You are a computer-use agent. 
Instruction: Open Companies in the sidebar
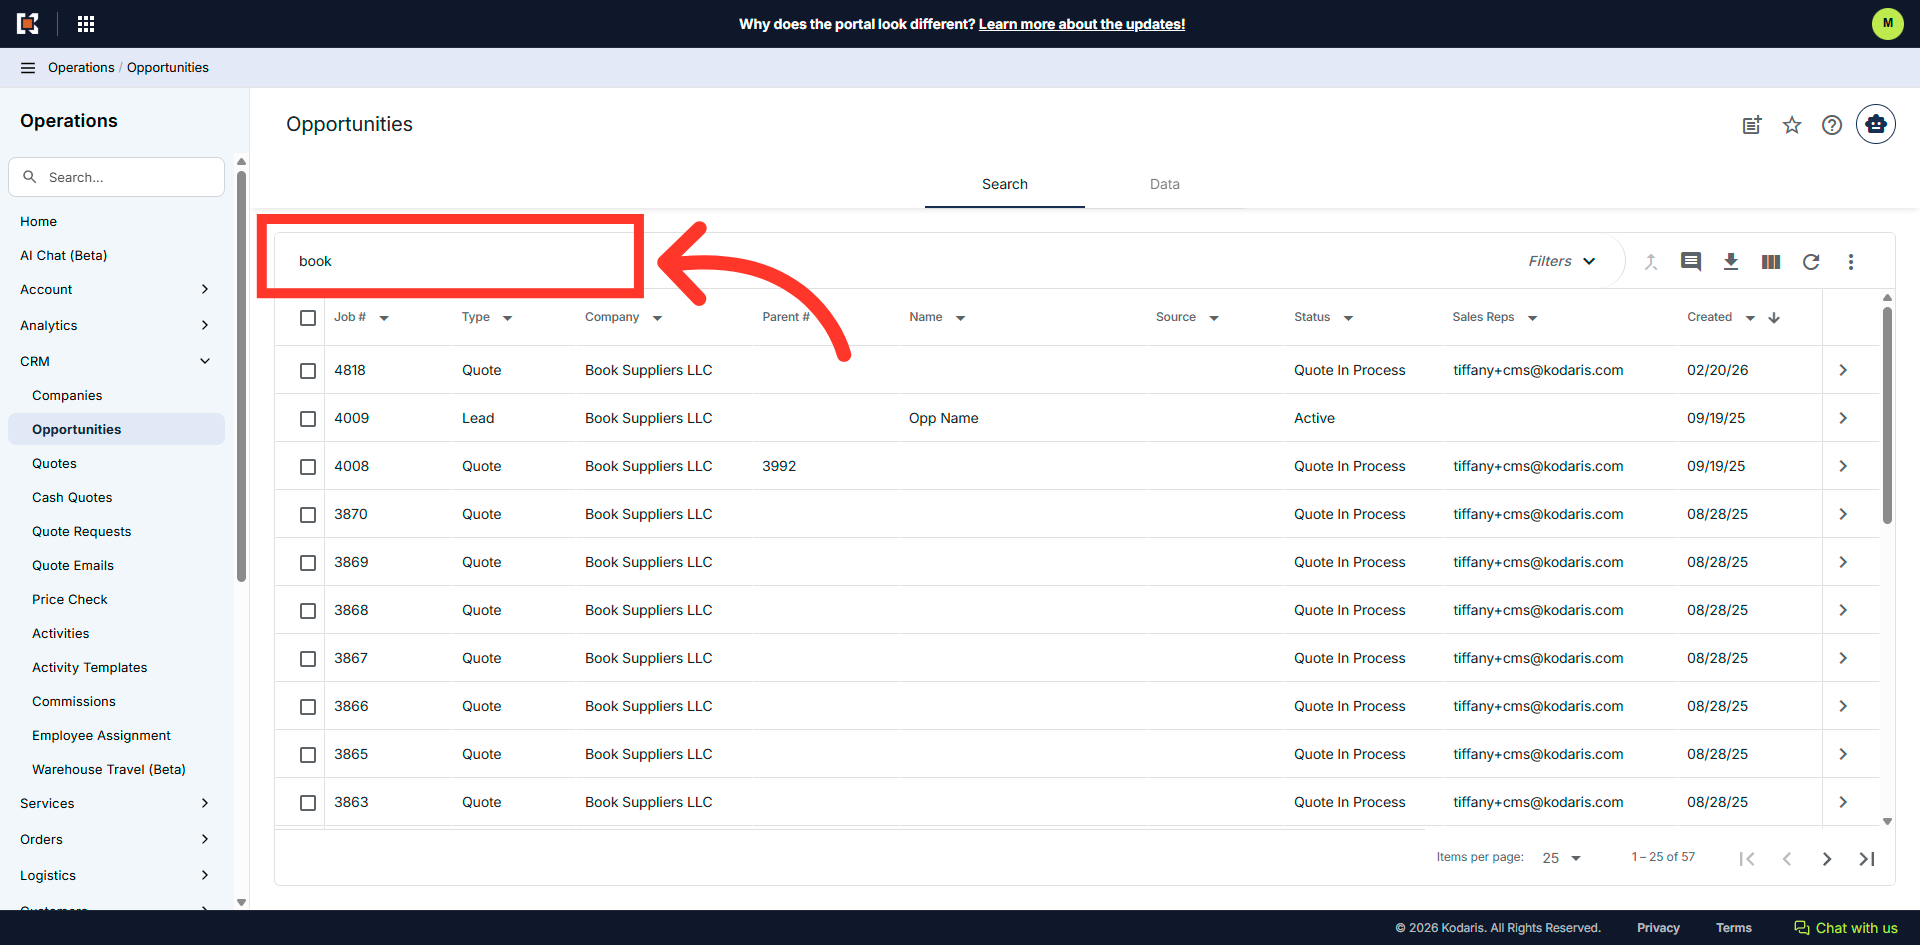click(x=67, y=396)
